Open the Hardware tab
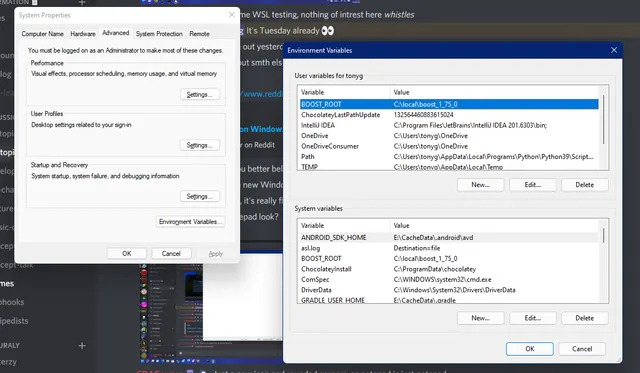This screenshot has height=373, width=640. [x=83, y=34]
